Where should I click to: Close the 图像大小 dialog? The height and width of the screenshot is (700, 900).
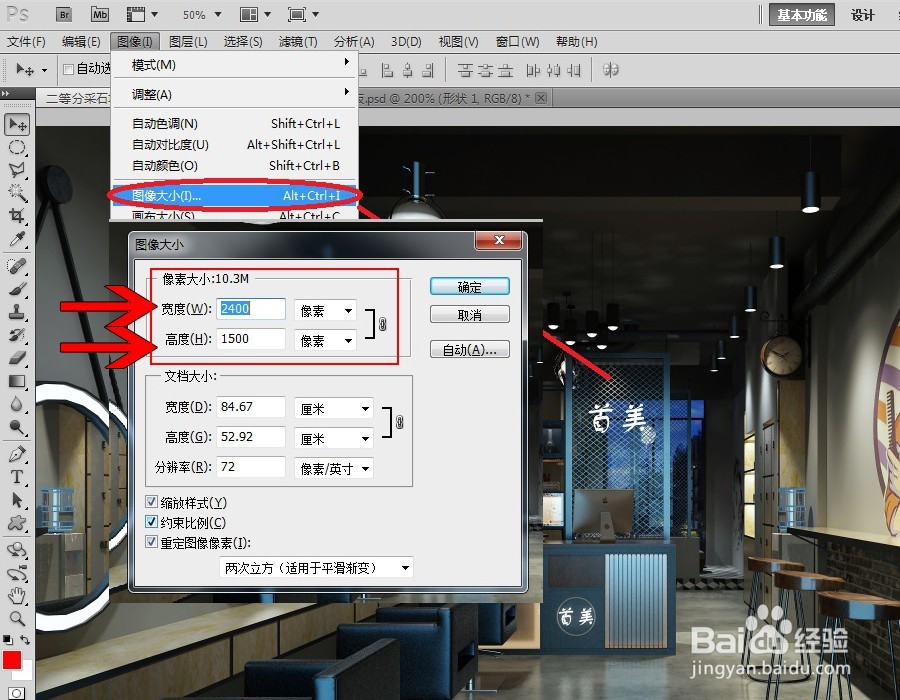tap(499, 240)
